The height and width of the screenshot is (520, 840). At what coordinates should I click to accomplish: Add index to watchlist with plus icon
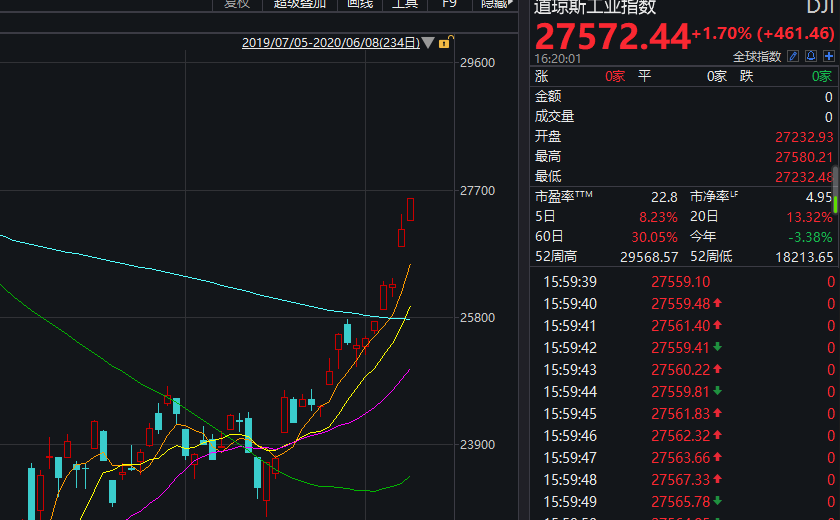click(829, 56)
